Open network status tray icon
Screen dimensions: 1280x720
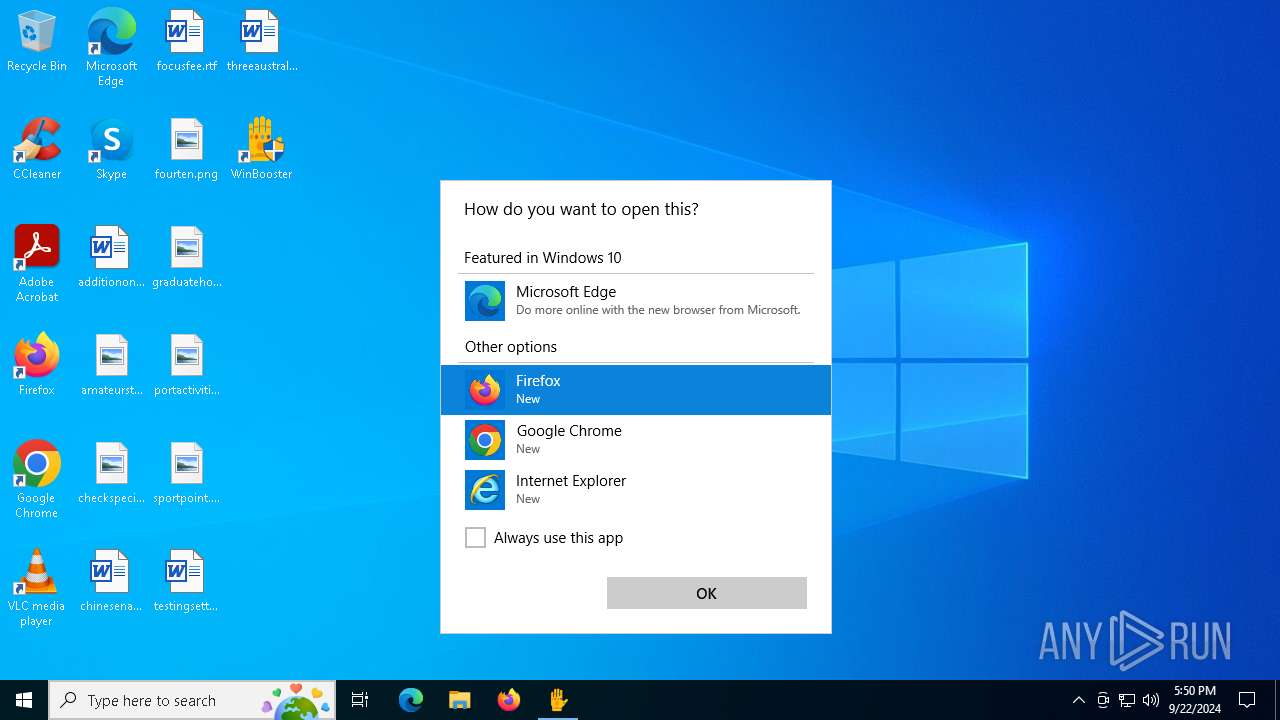(x=1127, y=700)
